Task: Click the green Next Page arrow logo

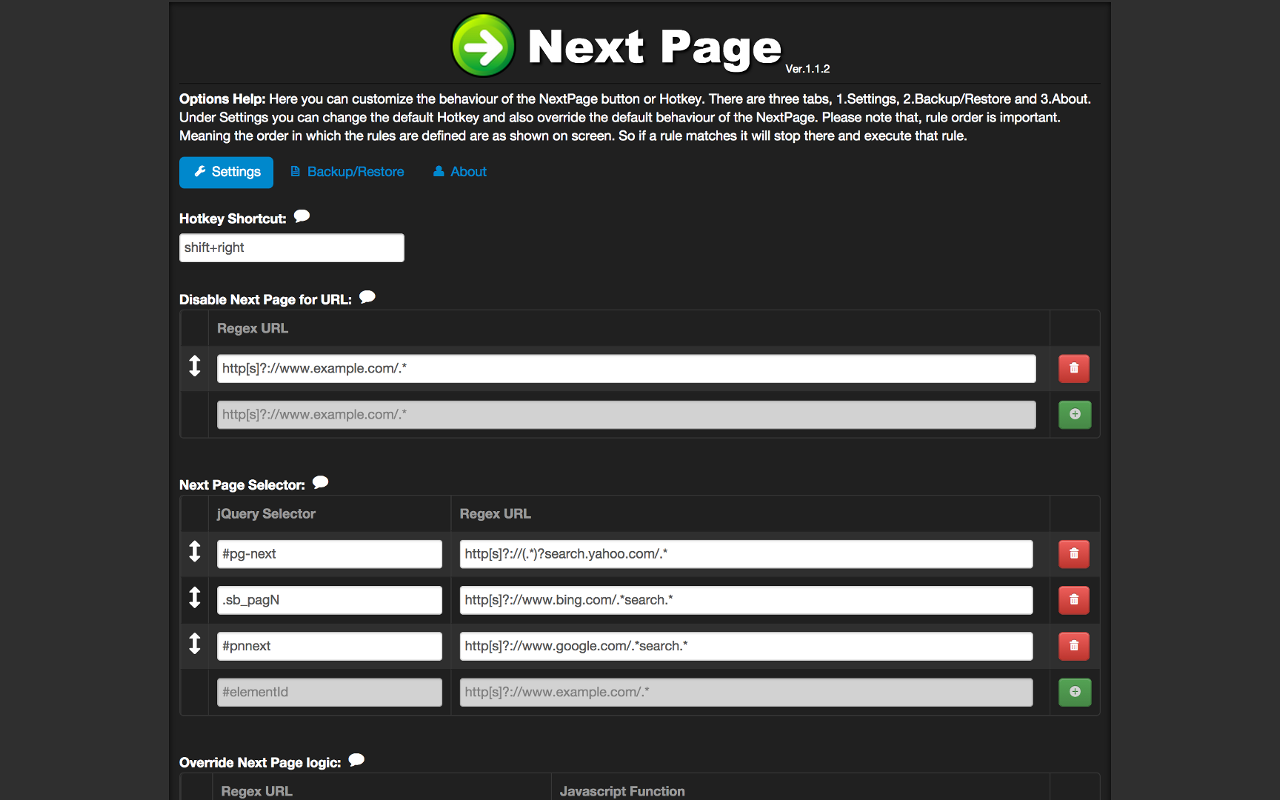Action: pyautogui.click(x=484, y=45)
